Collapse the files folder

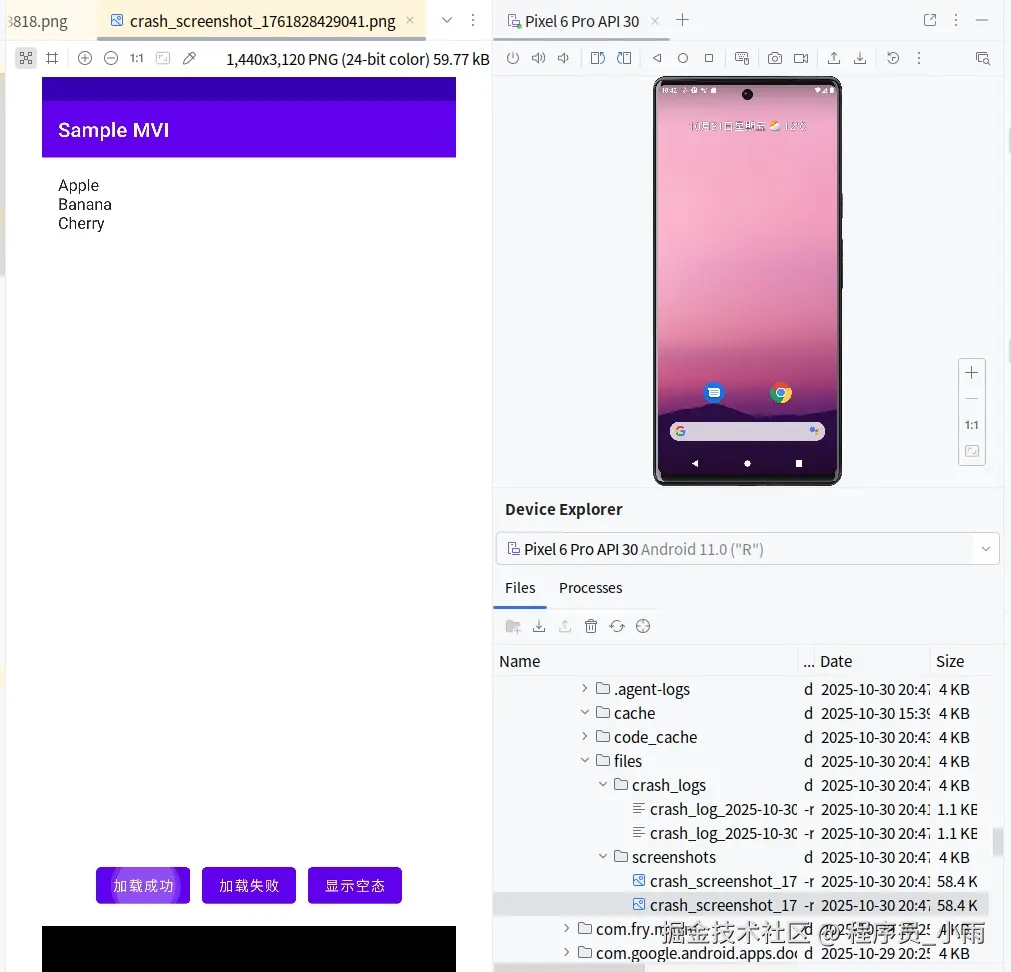click(584, 761)
